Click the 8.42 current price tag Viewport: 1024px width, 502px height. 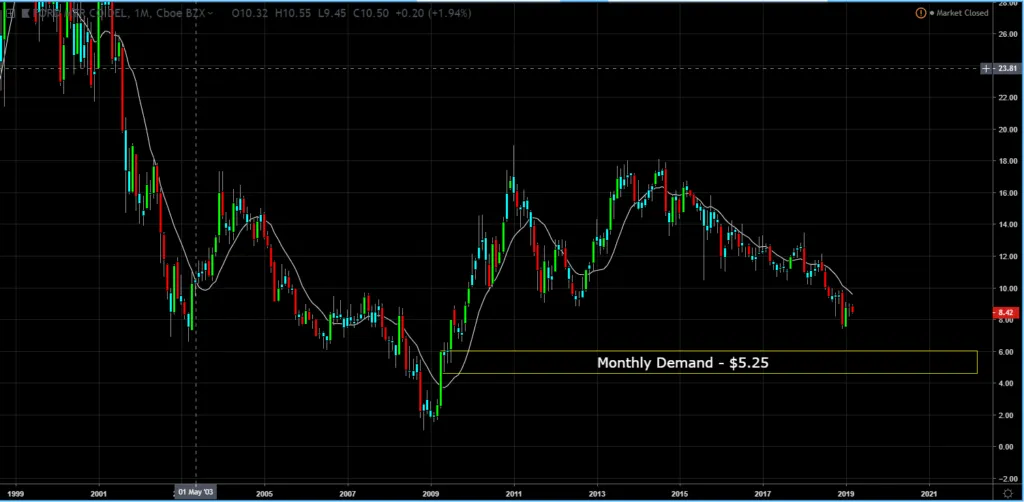1006,313
